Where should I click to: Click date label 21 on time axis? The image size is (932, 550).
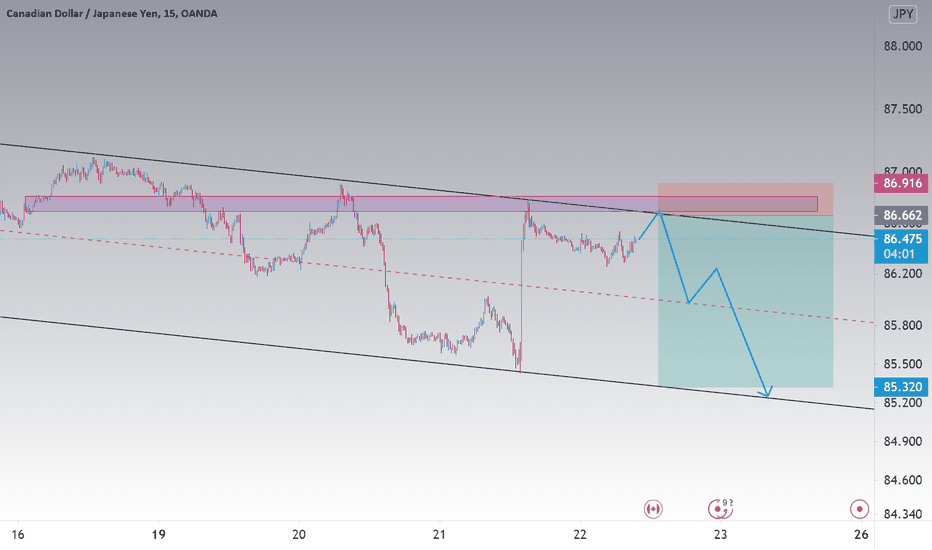pos(439,535)
